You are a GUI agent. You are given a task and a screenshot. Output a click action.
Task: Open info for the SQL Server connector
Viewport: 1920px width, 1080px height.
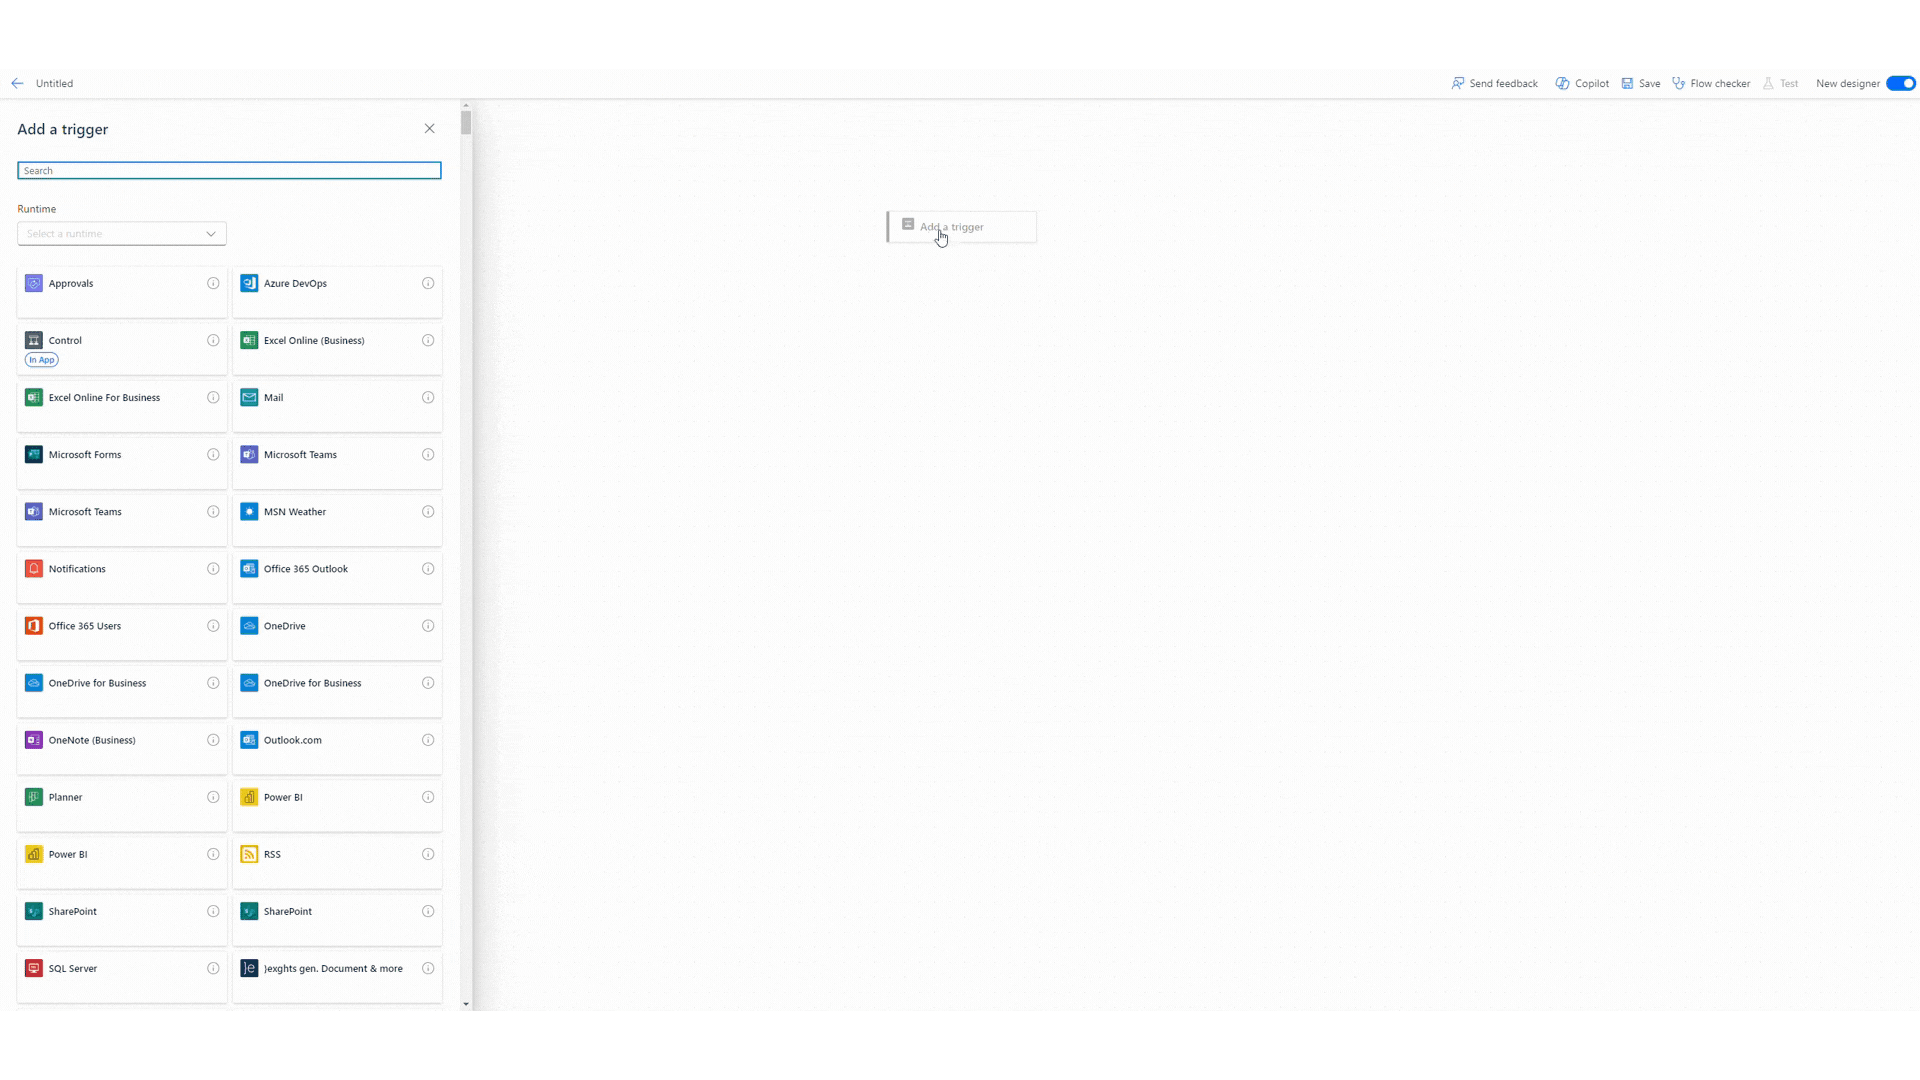point(213,968)
